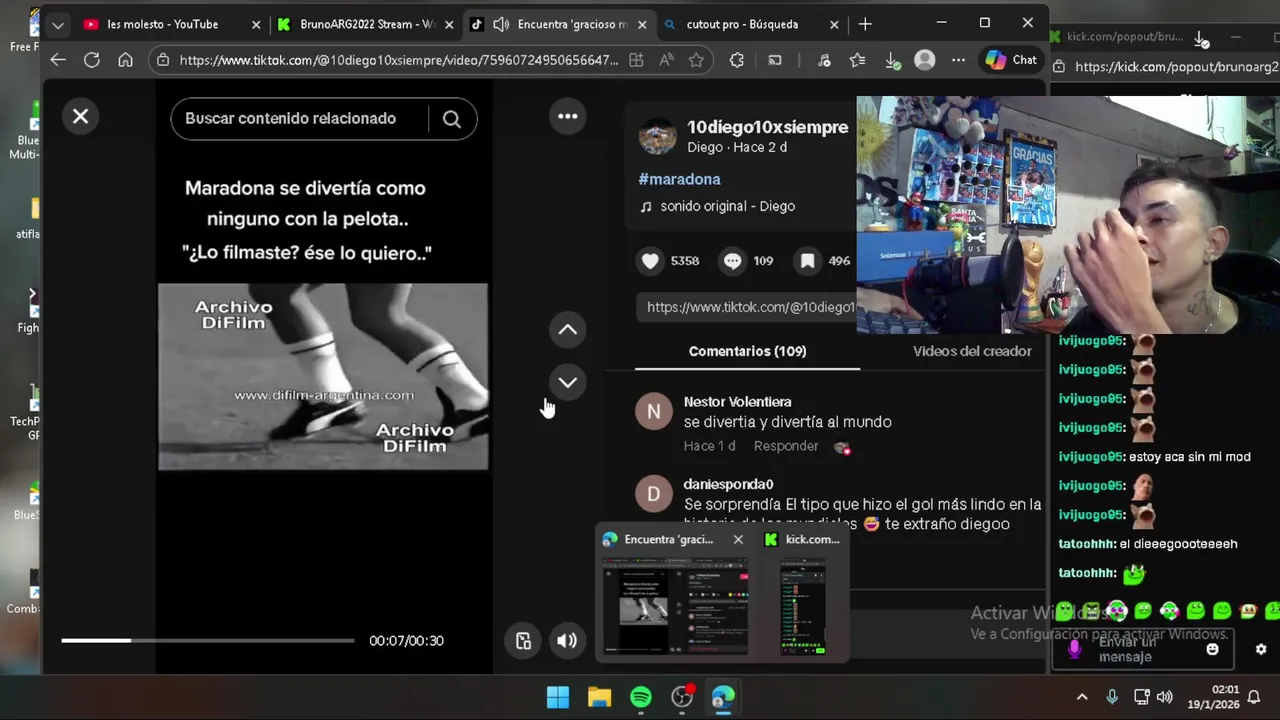Image resolution: width=1280 pixels, height=720 pixels.
Task: Open Edge favorites list icon
Action: [857, 60]
